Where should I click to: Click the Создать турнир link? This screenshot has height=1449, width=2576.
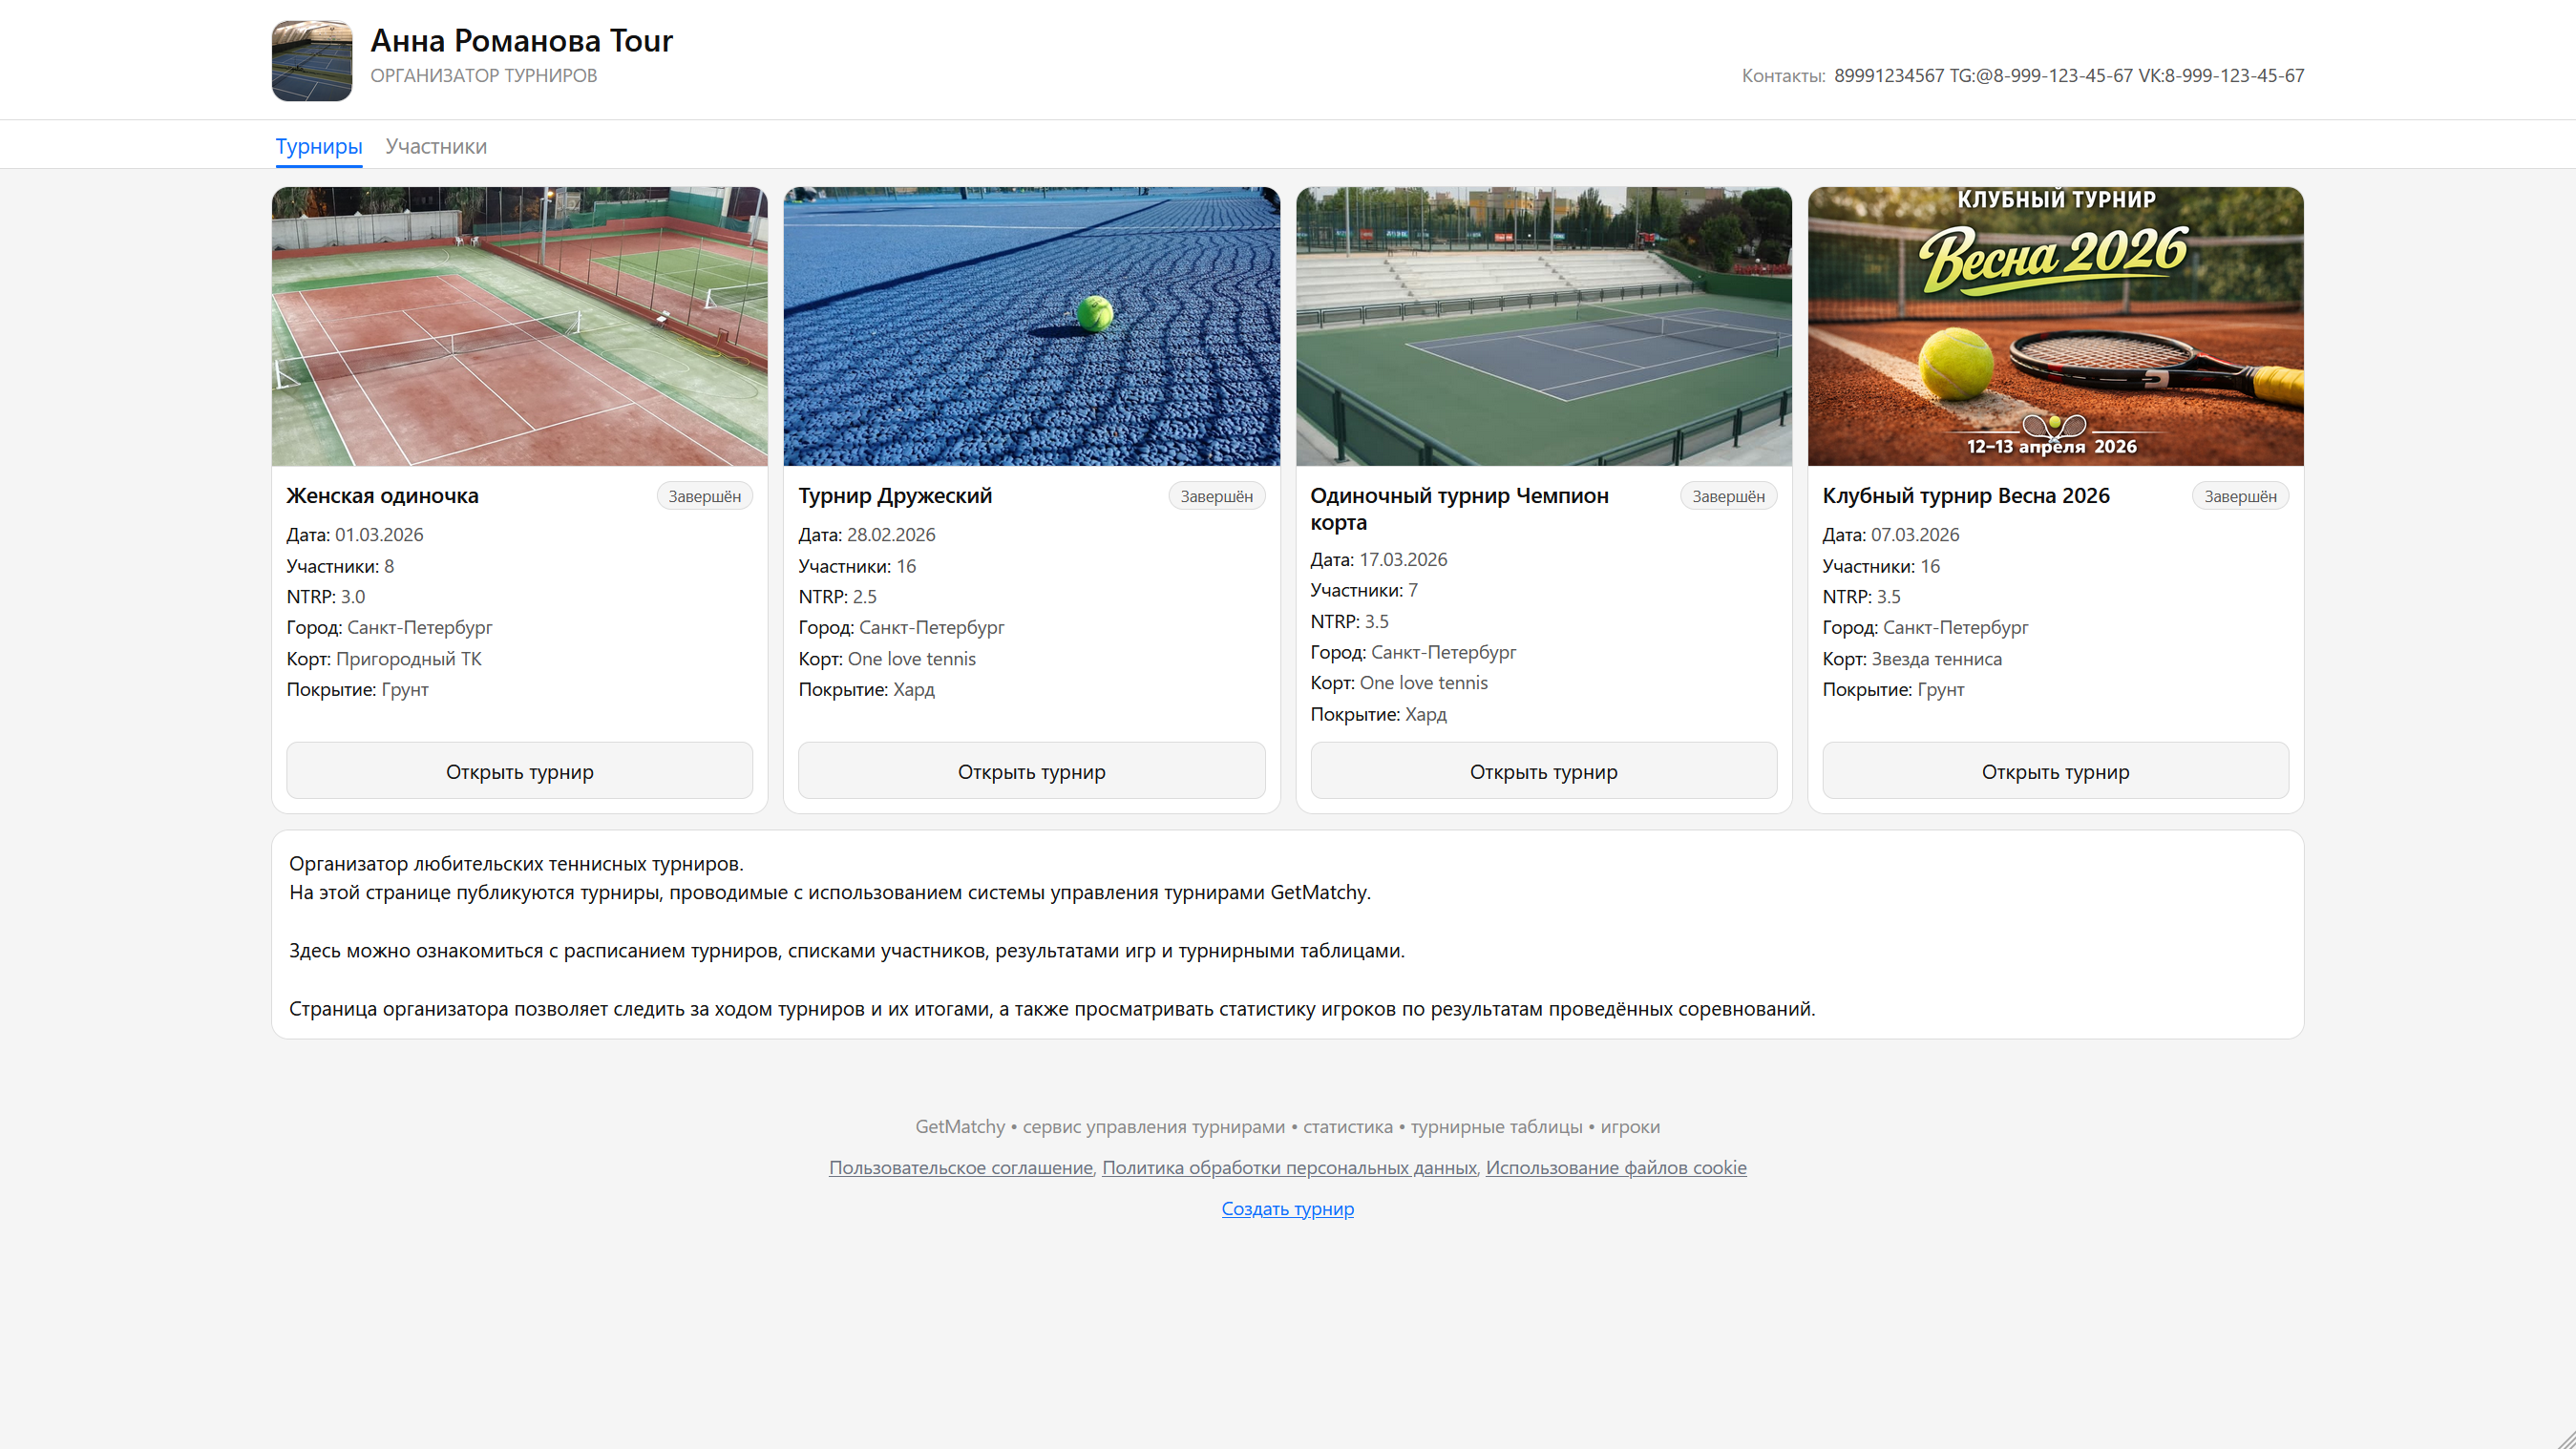coord(1287,1208)
